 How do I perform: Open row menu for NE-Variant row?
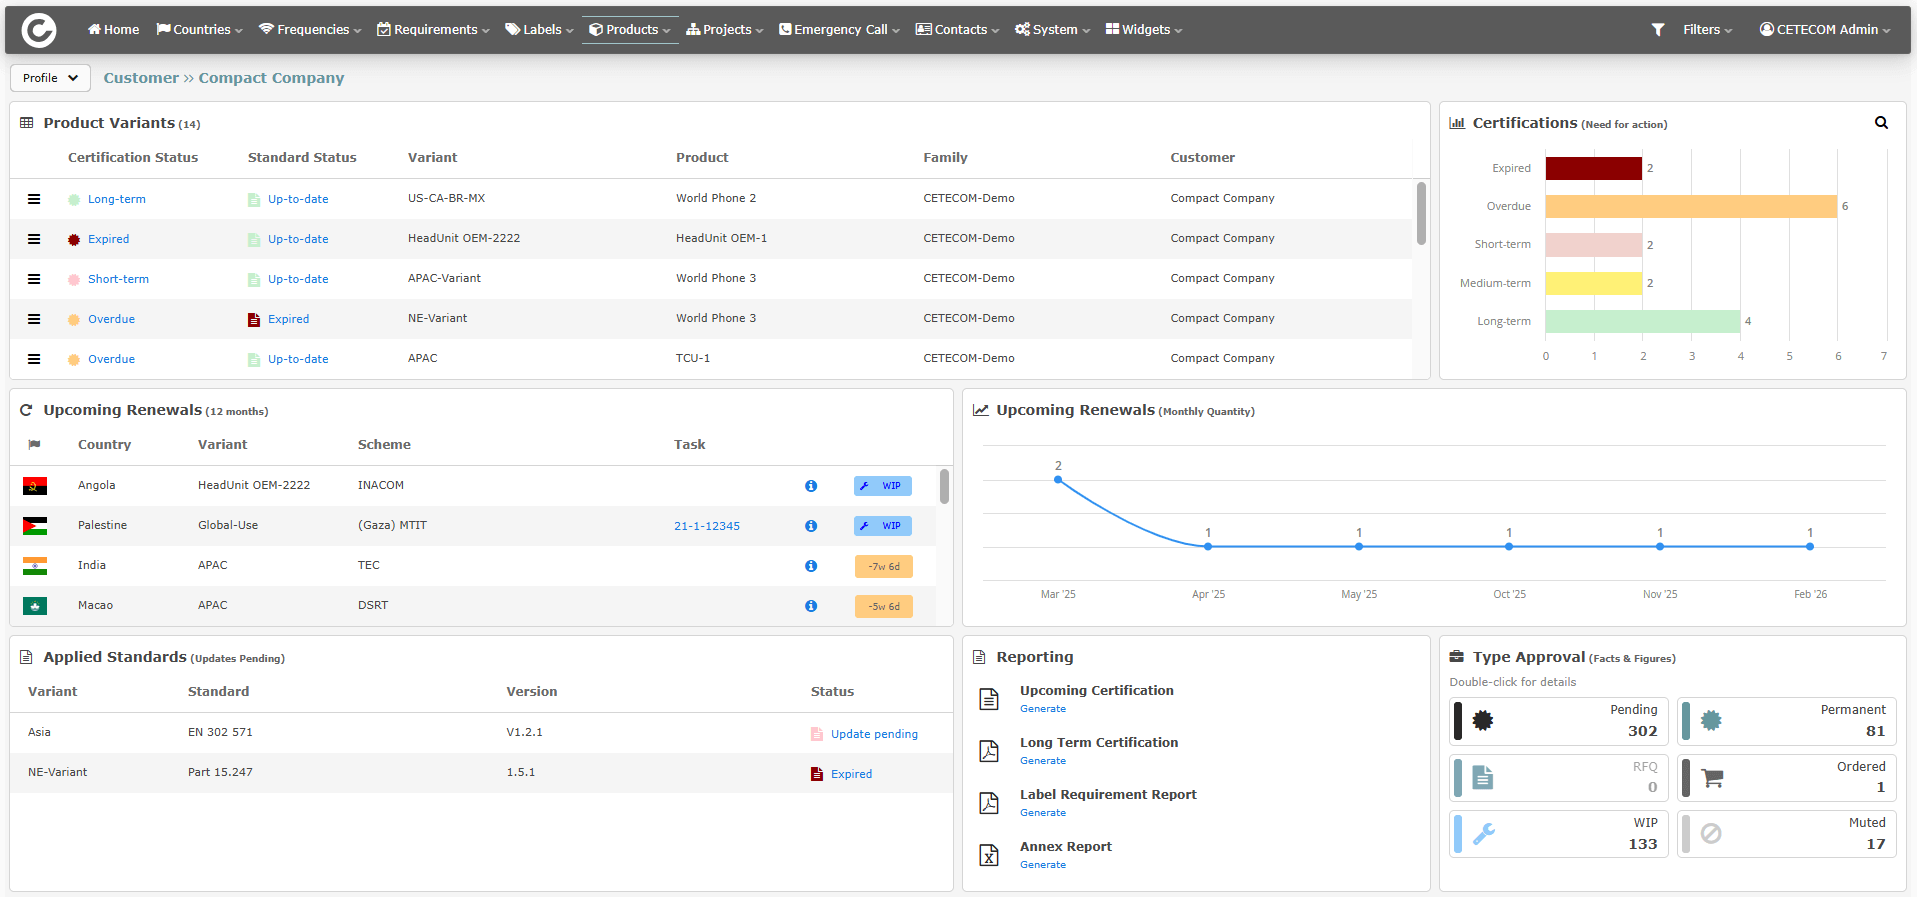point(34,319)
